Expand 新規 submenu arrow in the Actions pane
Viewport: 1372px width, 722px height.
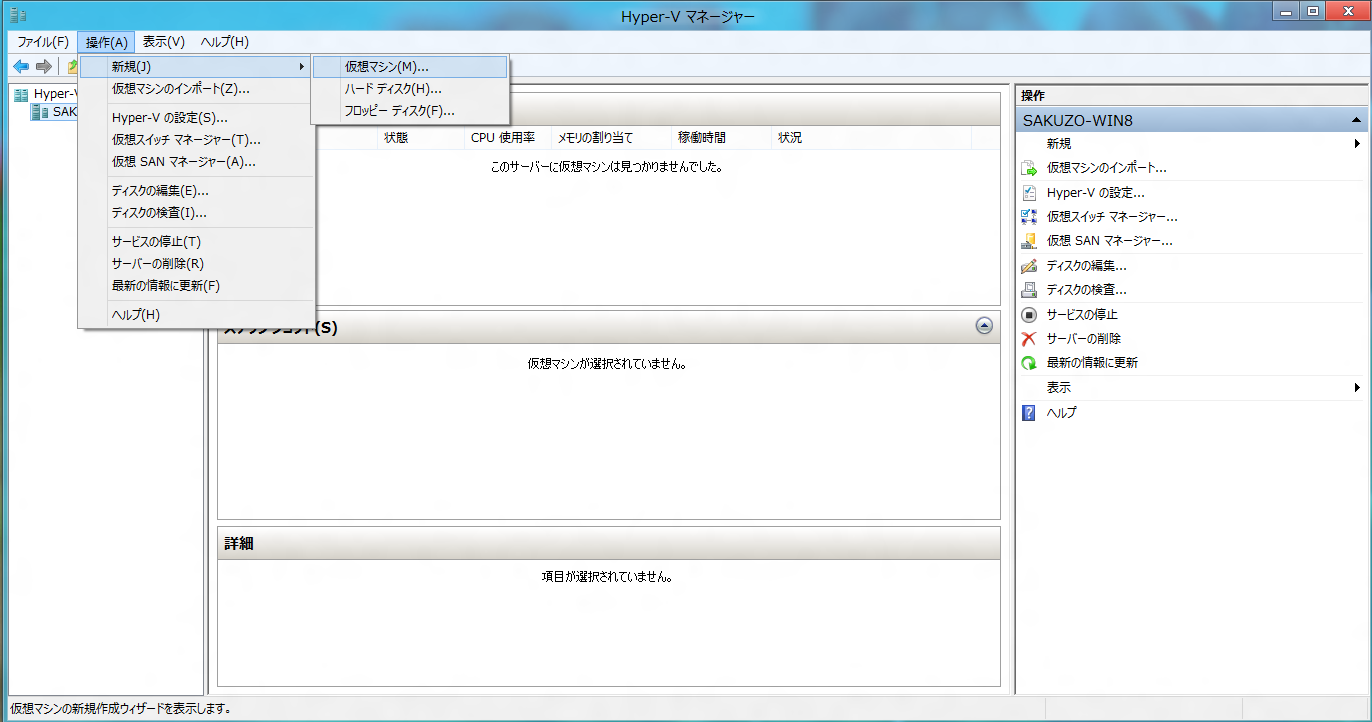point(1357,144)
